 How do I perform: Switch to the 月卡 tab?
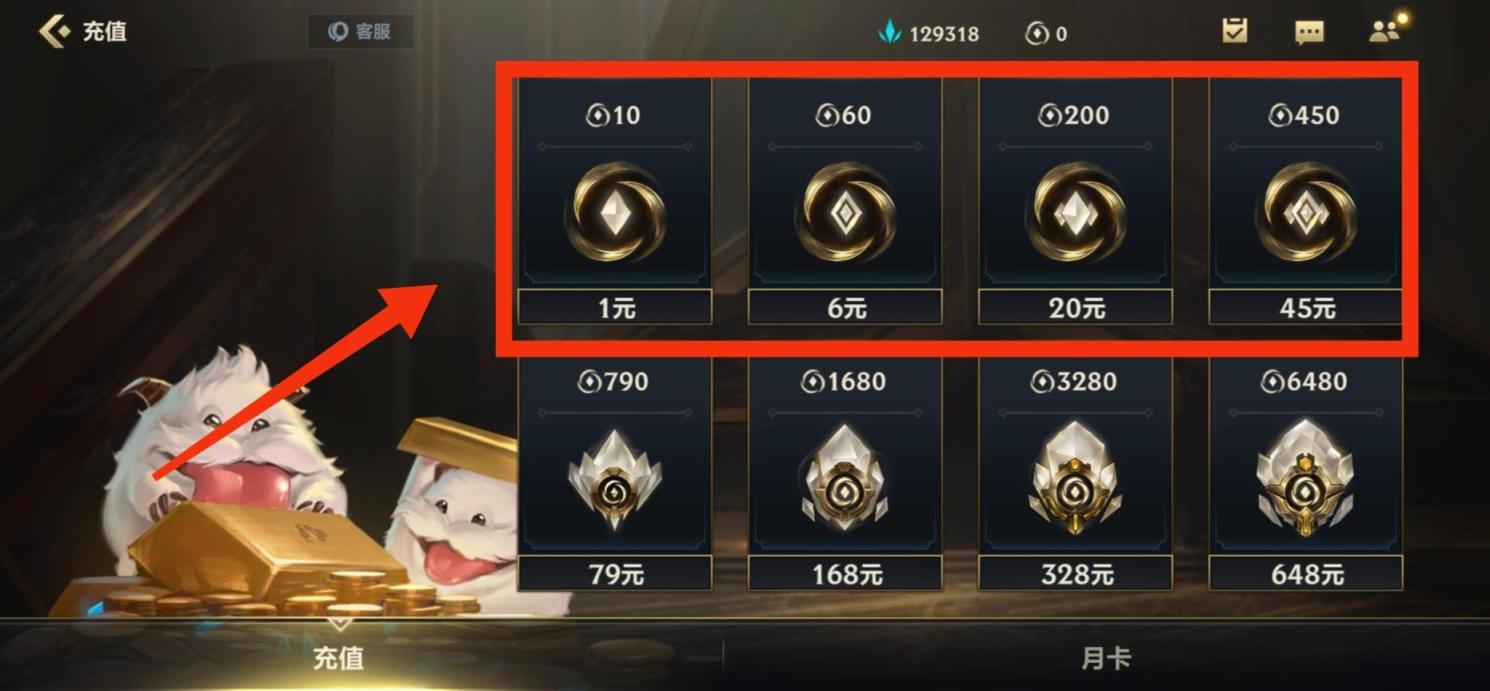point(1105,658)
